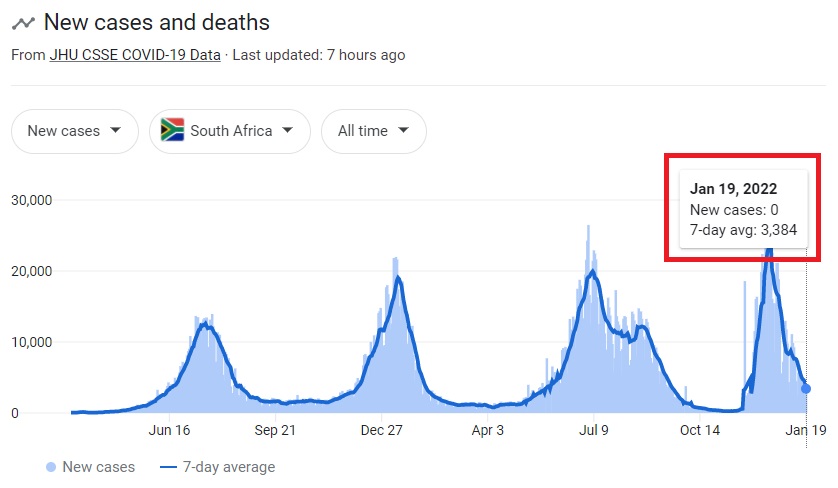
Task: Click the Jan 19 data point marker
Action: coord(807,388)
